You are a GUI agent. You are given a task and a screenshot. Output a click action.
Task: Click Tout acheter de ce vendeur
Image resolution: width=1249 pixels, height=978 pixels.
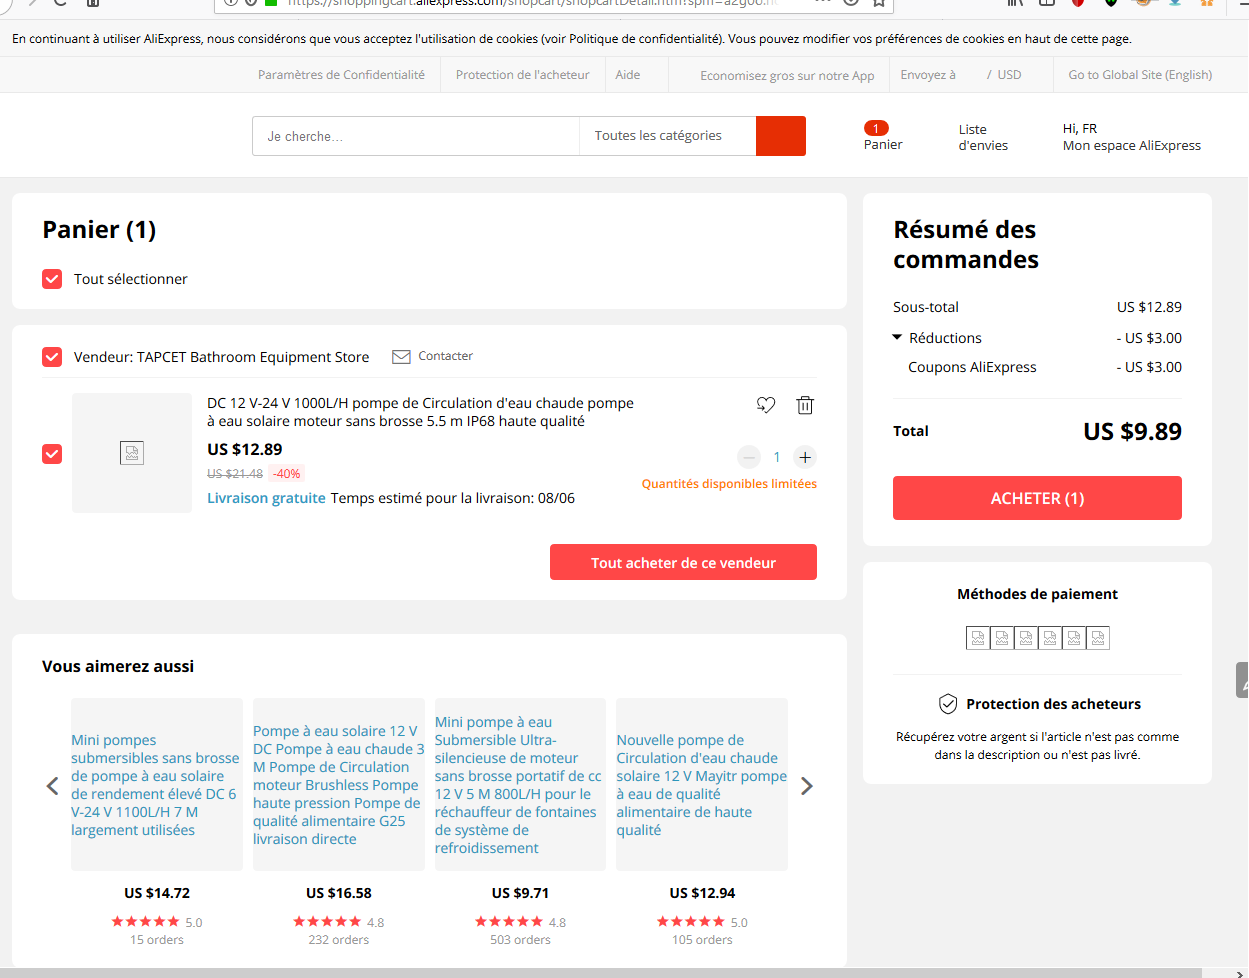683,562
